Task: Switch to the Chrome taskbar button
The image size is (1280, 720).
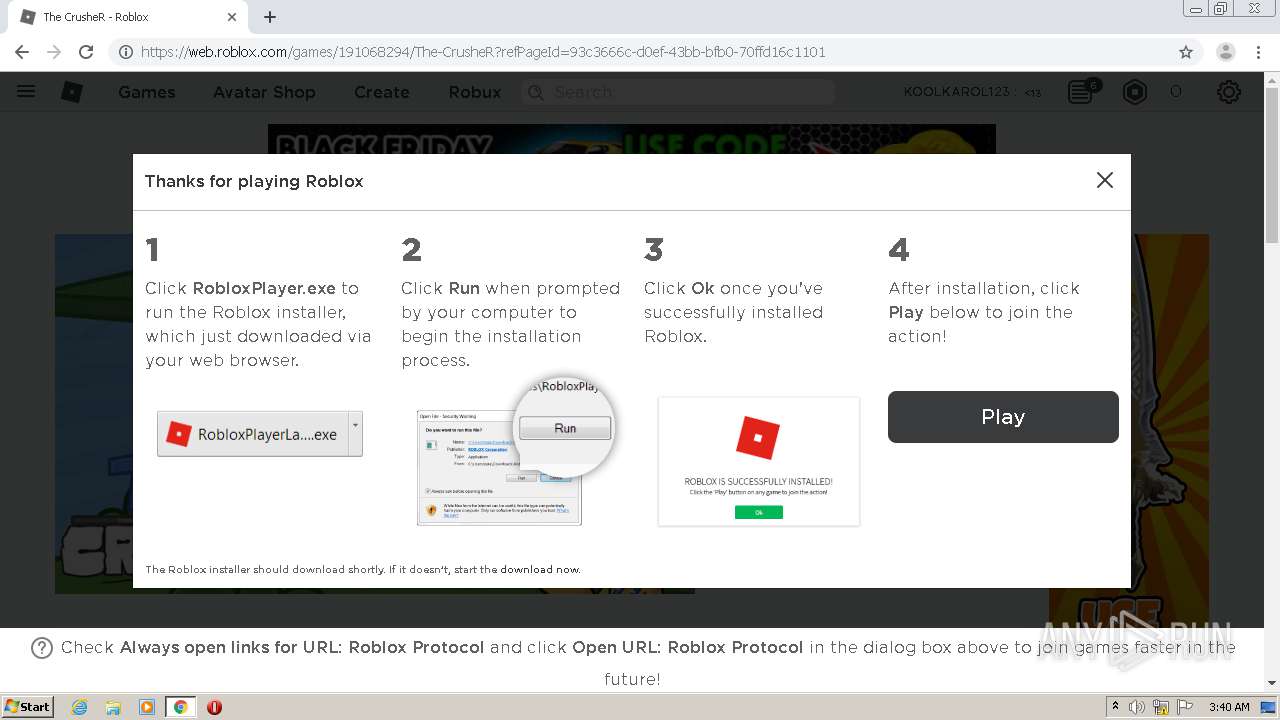Action: [x=180, y=707]
